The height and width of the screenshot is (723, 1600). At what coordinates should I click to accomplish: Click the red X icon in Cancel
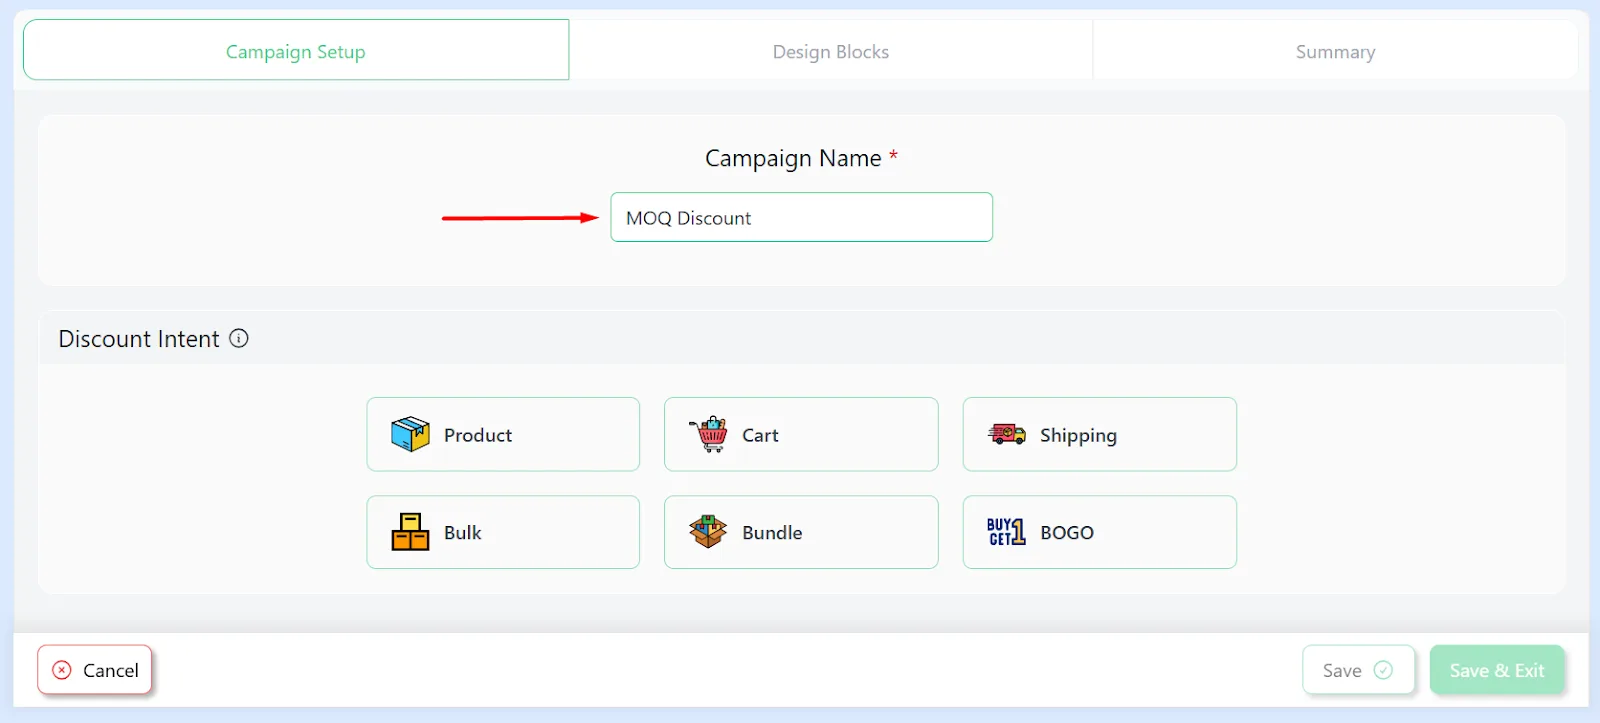(62, 670)
